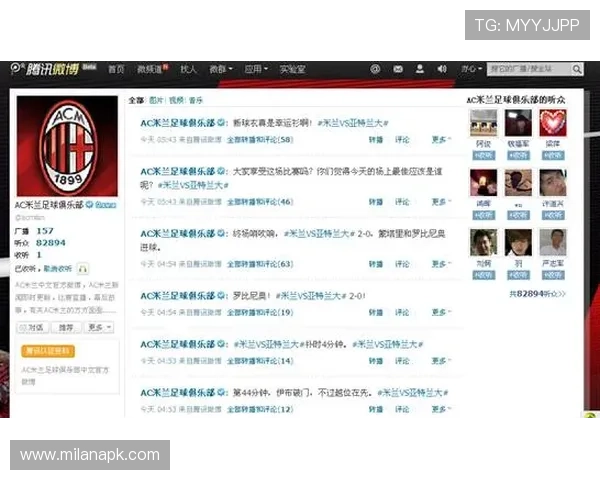Click the Tencent Weibo logo

(x=45, y=69)
